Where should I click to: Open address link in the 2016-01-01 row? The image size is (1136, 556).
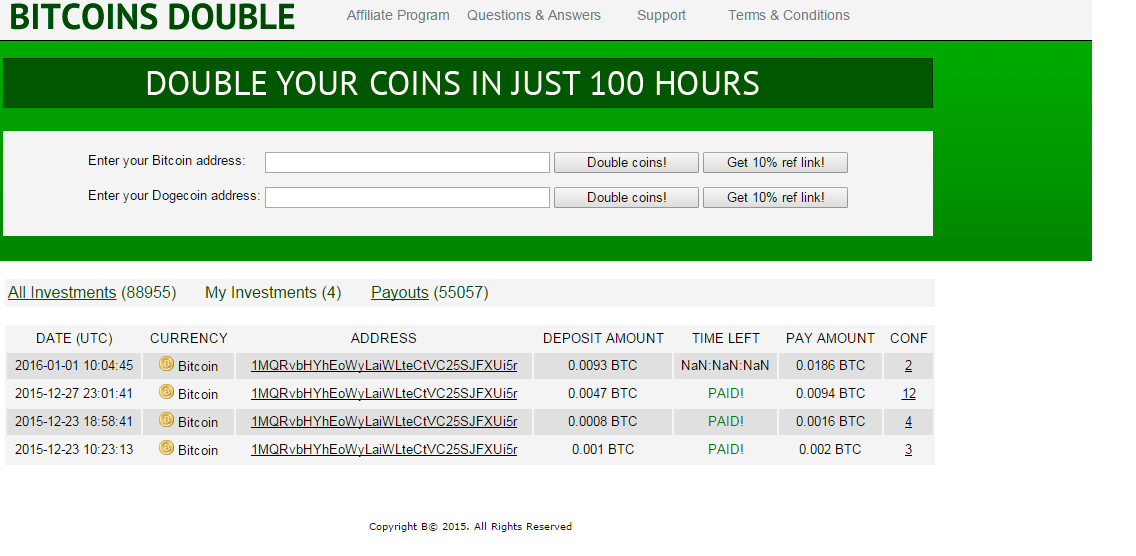coord(384,366)
